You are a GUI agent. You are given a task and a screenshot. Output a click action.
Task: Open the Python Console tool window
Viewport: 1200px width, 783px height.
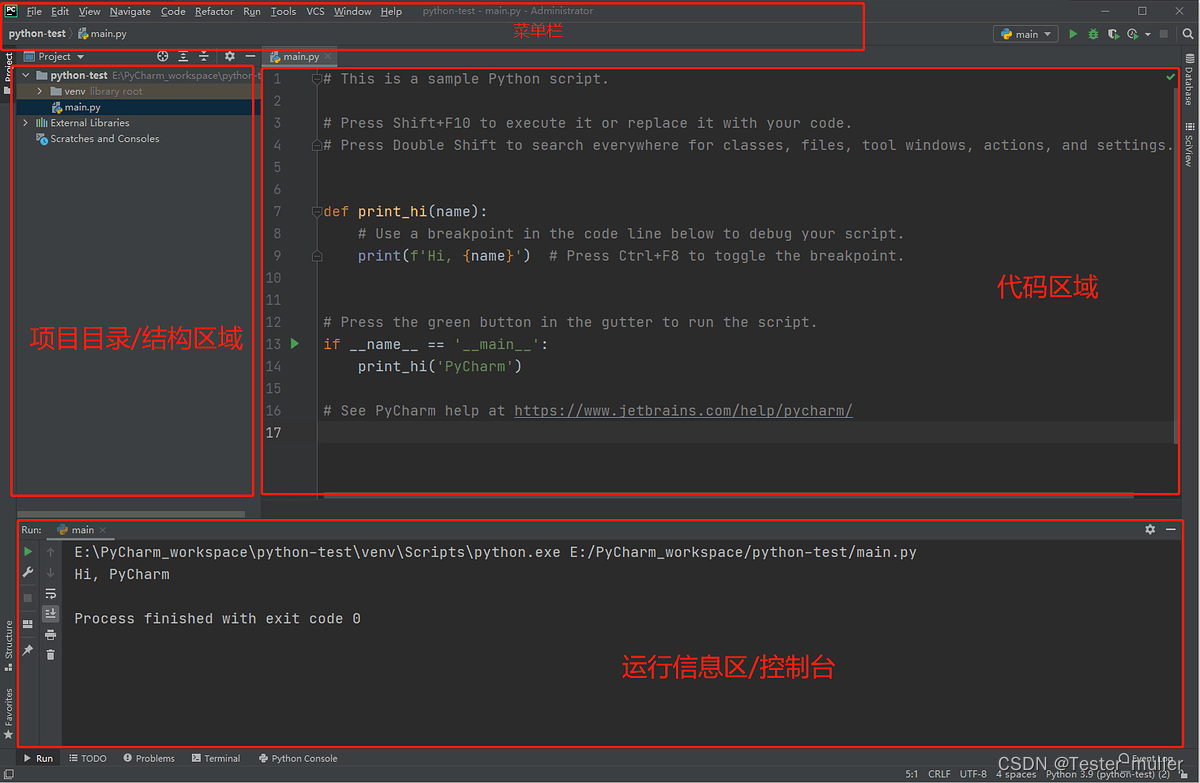(298, 758)
